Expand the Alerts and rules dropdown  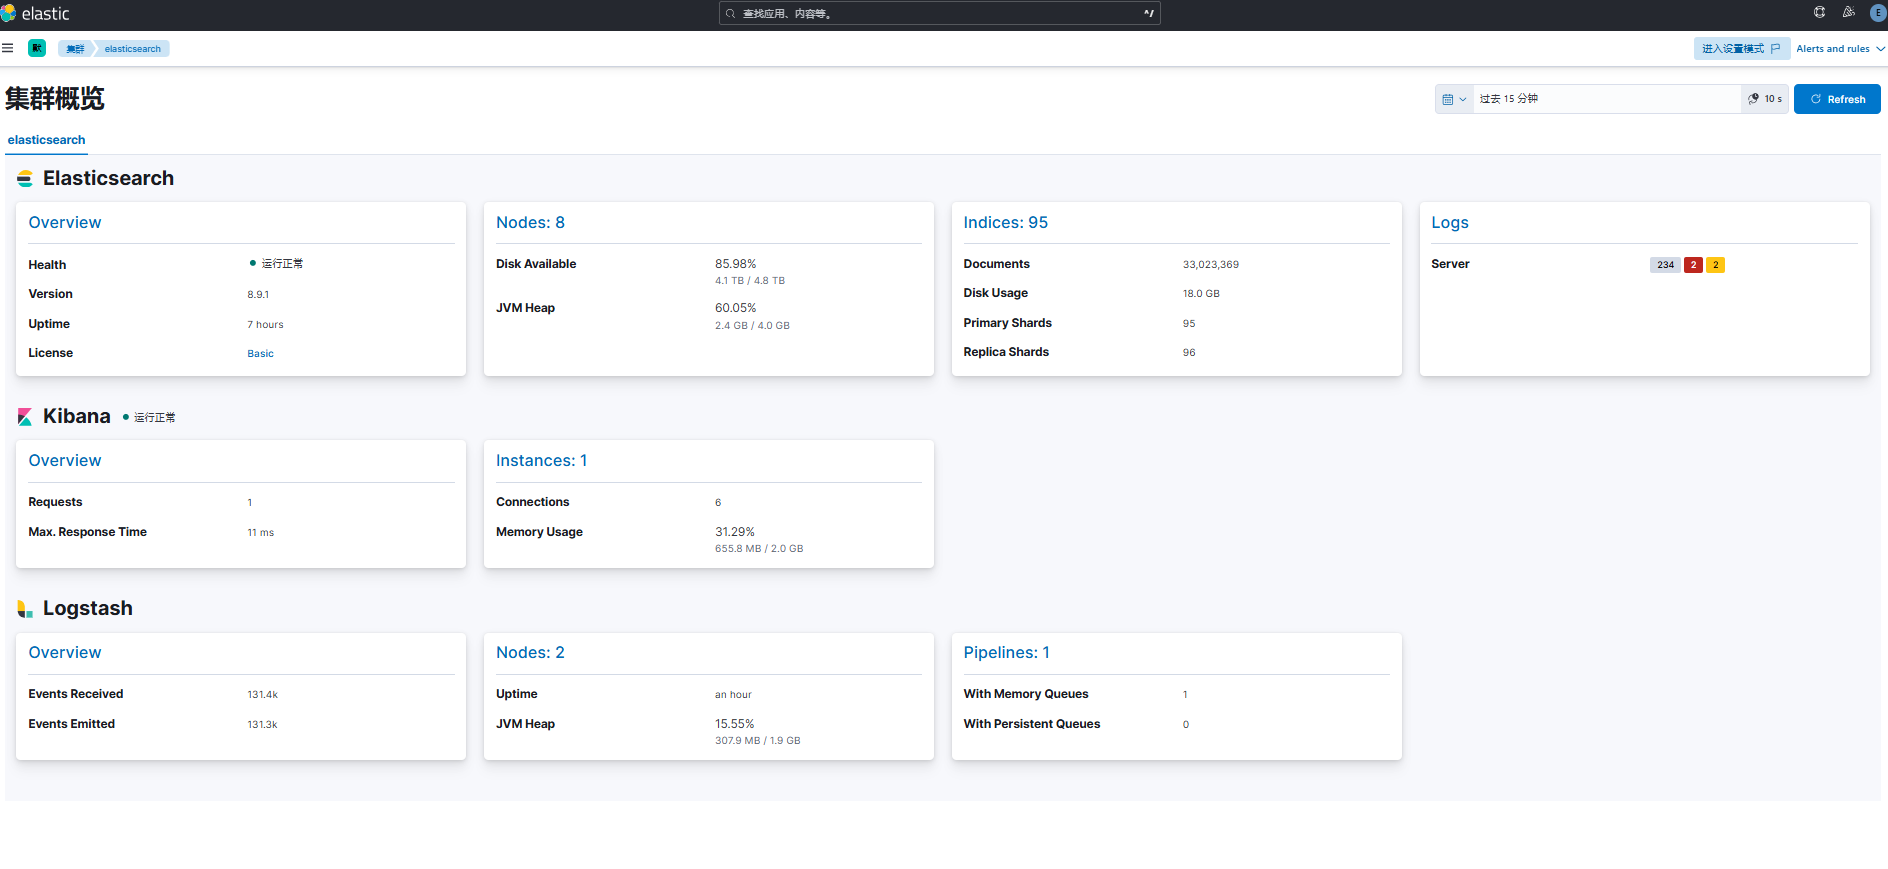tap(1840, 49)
